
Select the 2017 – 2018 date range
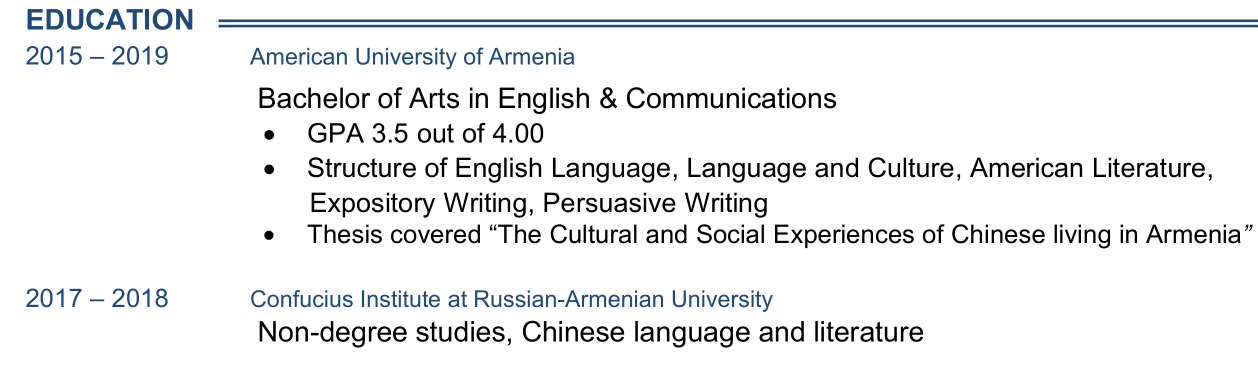97,298
